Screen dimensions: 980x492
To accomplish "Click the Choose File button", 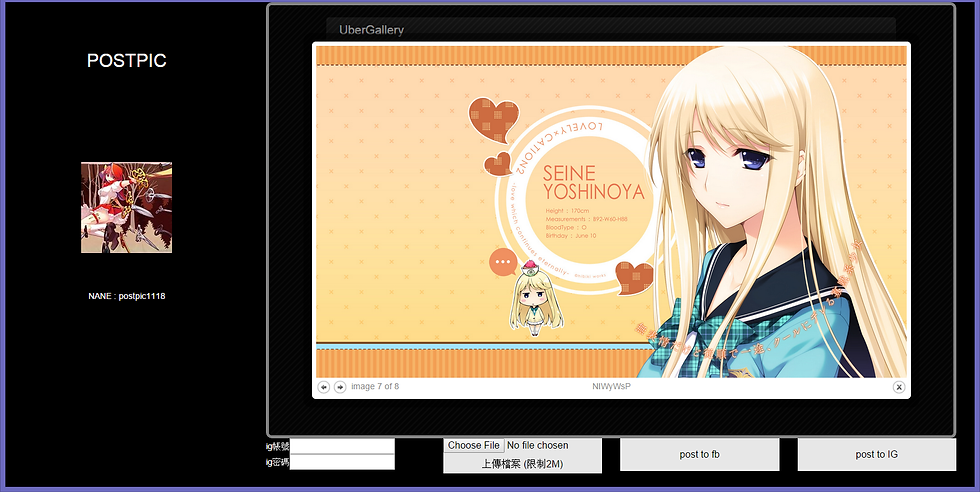I will tap(474, 445).
